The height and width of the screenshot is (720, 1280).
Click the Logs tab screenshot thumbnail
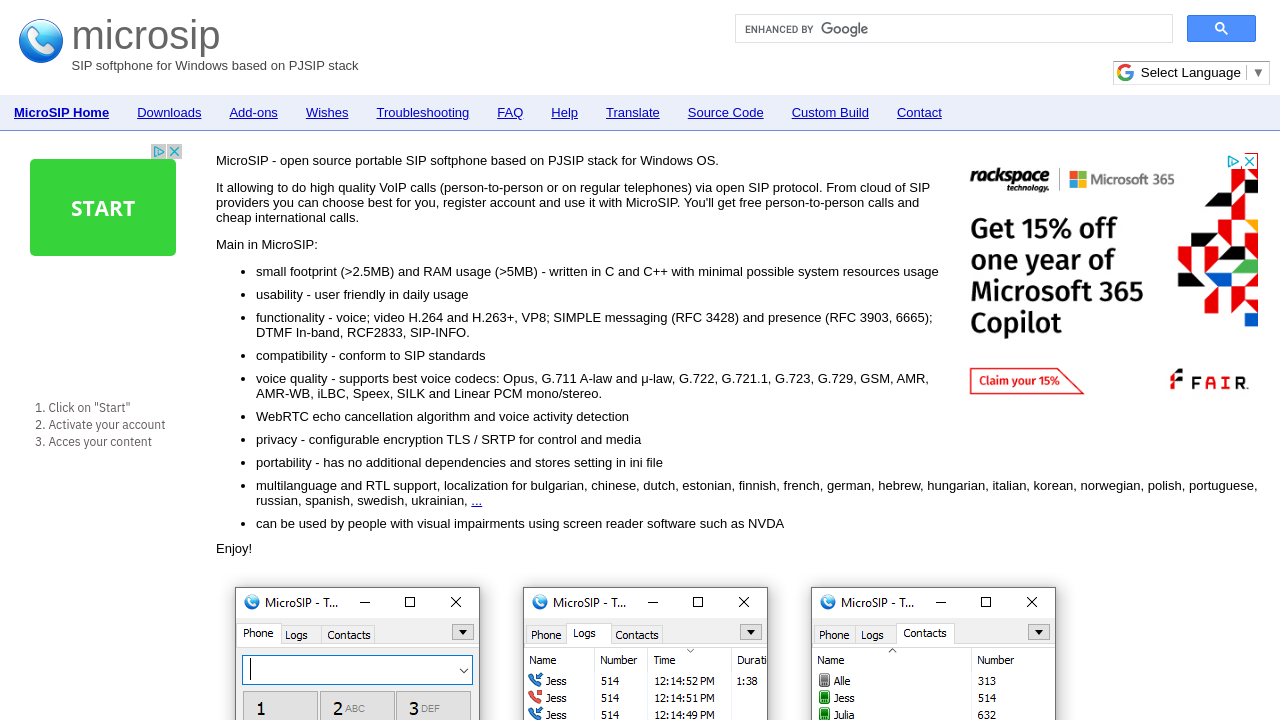click(x=645, y=654)
